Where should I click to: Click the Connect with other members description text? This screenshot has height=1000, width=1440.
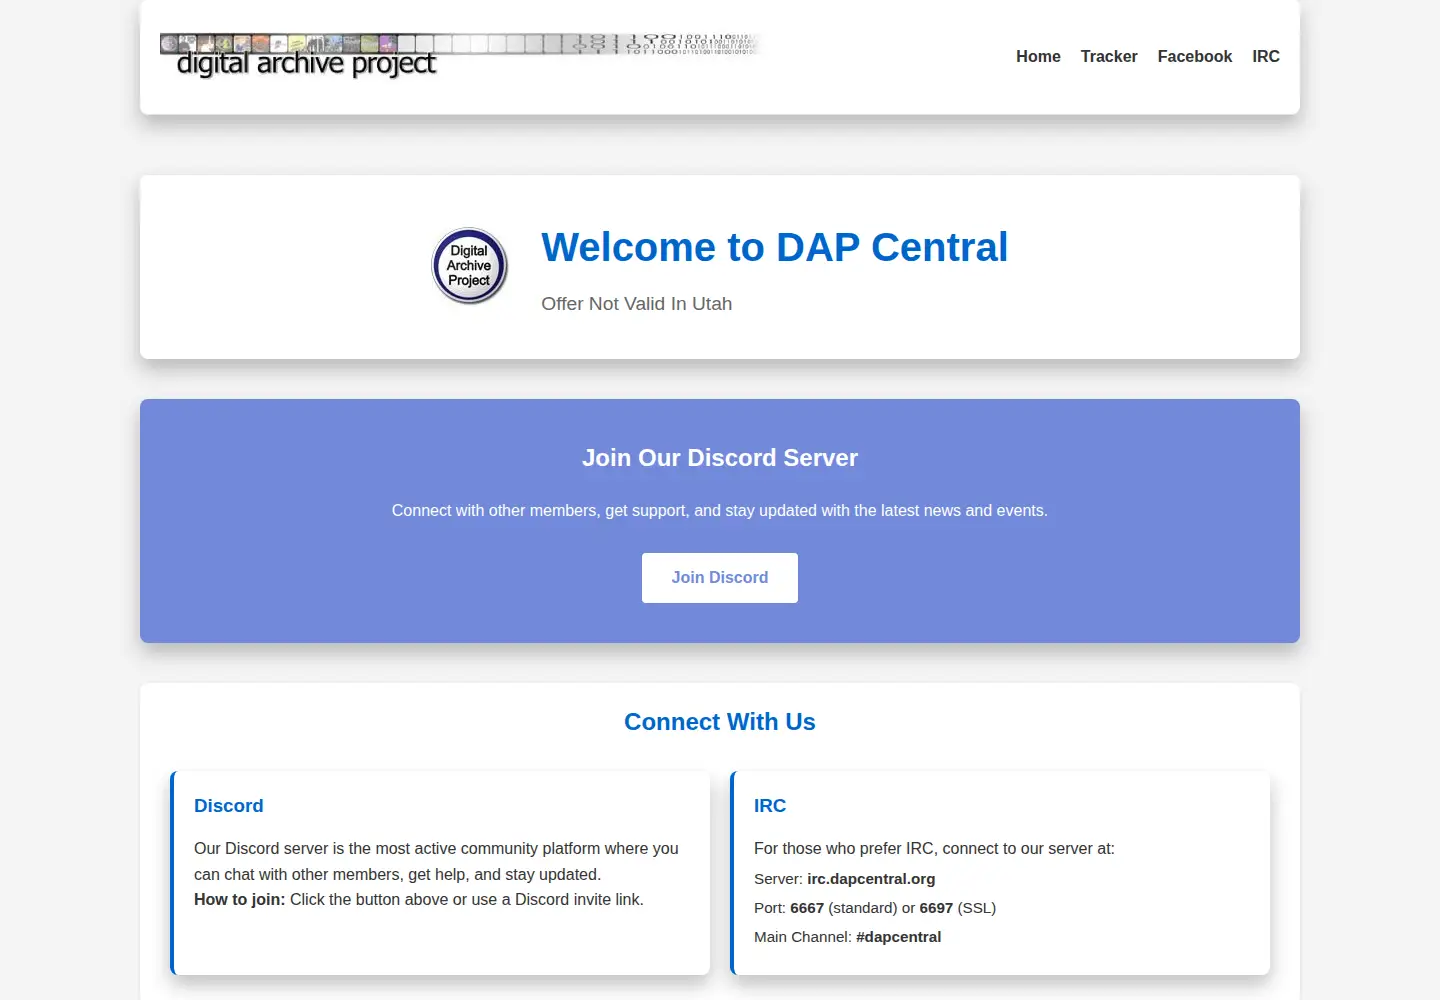(x=720, y=511)
